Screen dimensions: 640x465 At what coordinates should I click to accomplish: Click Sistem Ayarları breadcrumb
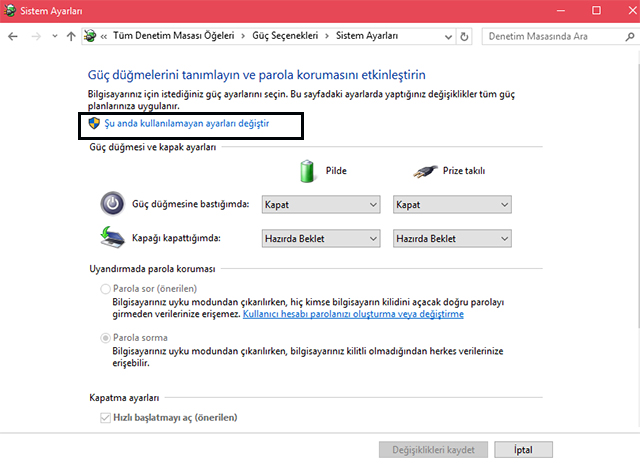point(367,36)
